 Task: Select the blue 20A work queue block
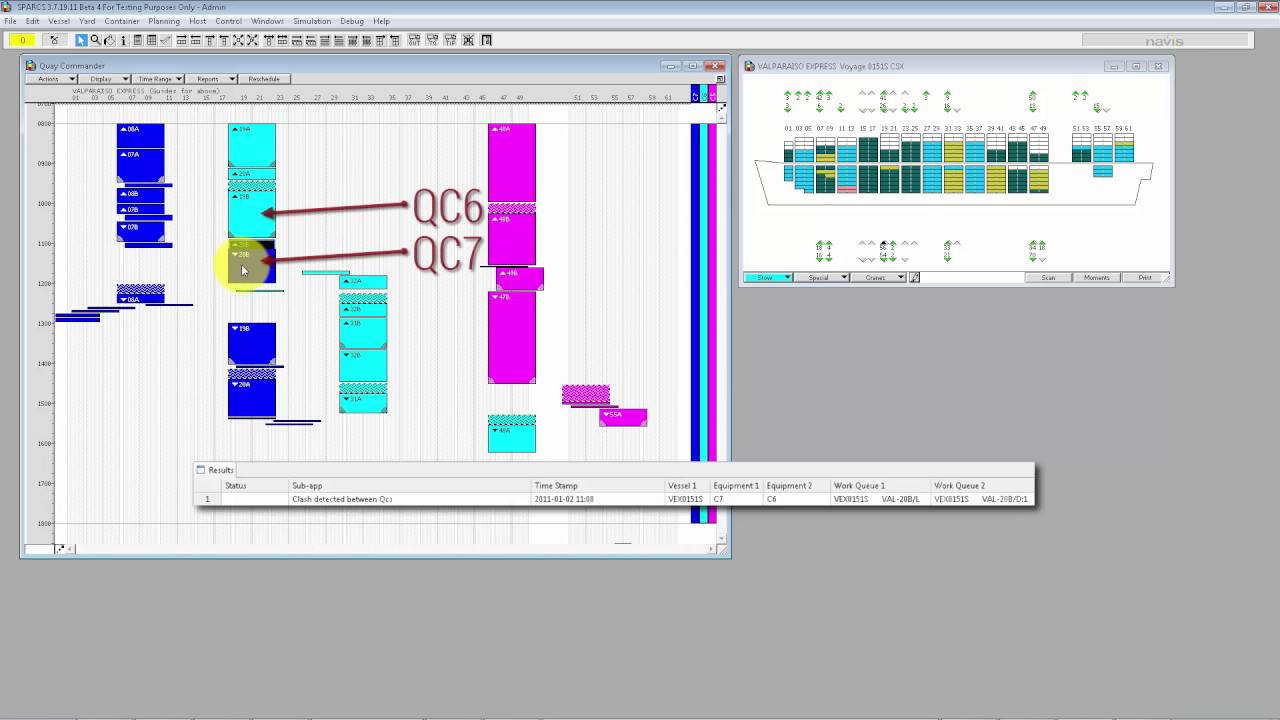pos(251,397)
